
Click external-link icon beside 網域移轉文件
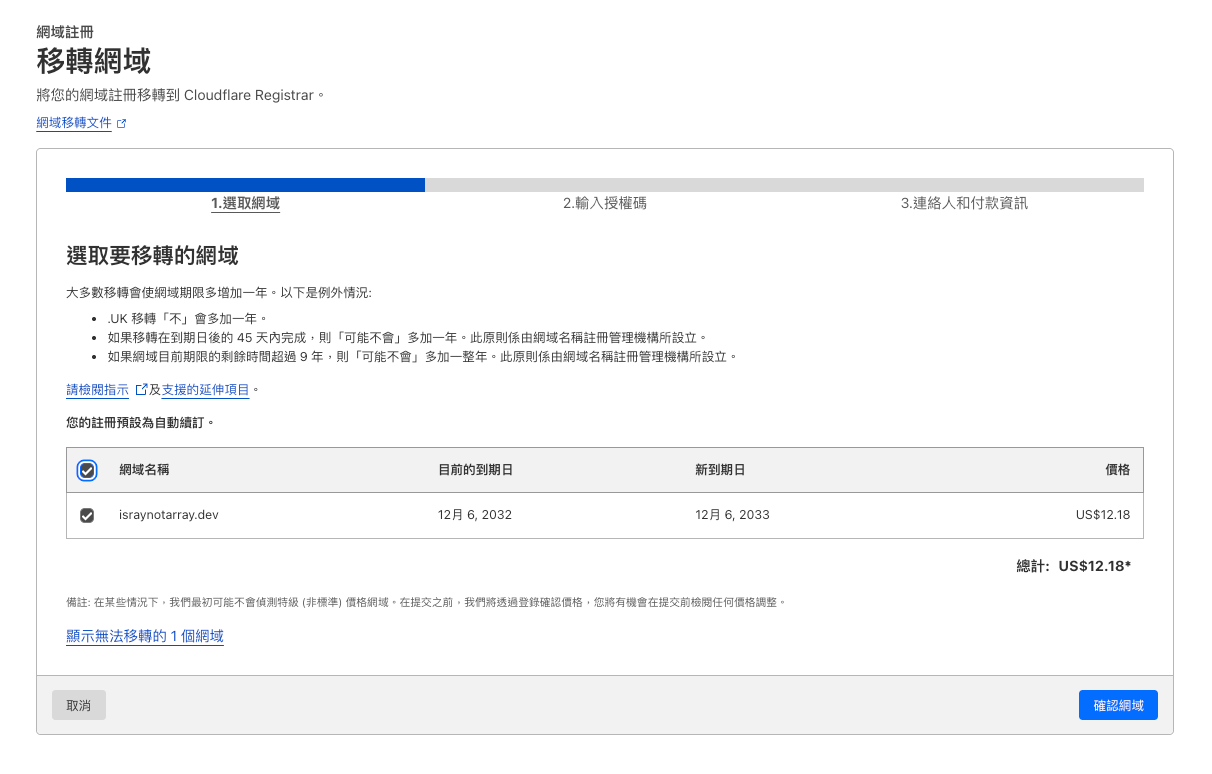pyautogui.click(x=121, y=124)
